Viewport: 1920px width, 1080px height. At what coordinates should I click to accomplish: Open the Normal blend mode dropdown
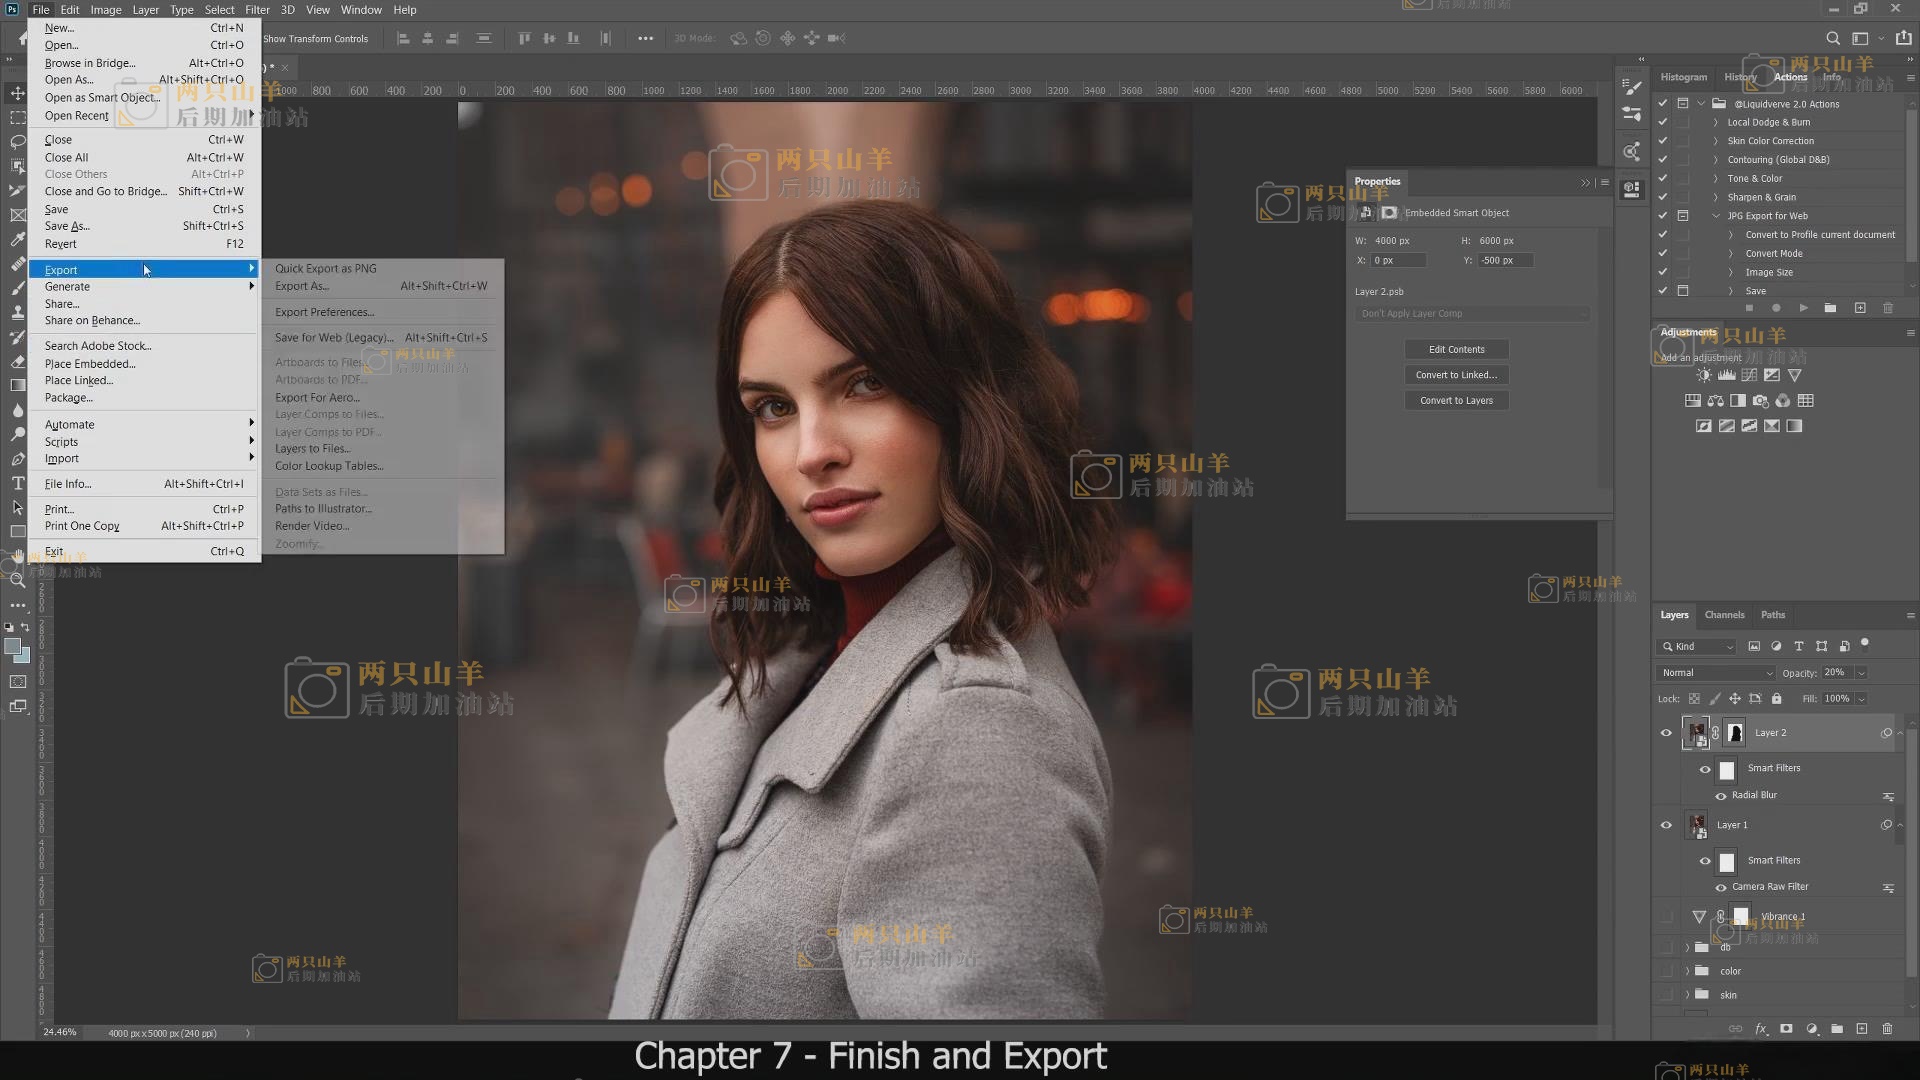(x=1716, y=673)
